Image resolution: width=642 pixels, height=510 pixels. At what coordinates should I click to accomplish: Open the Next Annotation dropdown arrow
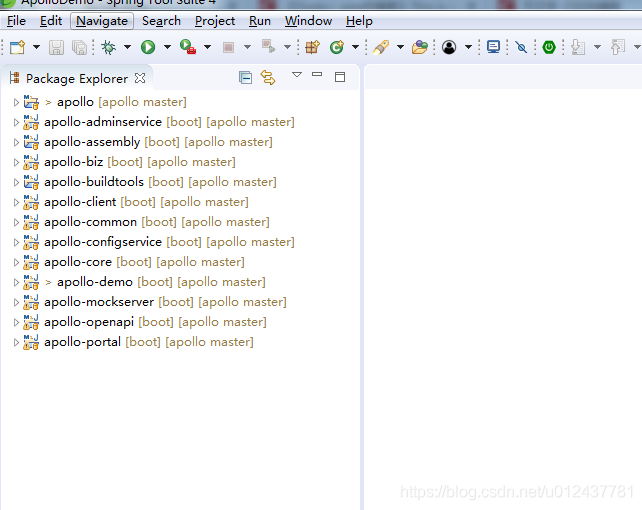tap(597, 47)
